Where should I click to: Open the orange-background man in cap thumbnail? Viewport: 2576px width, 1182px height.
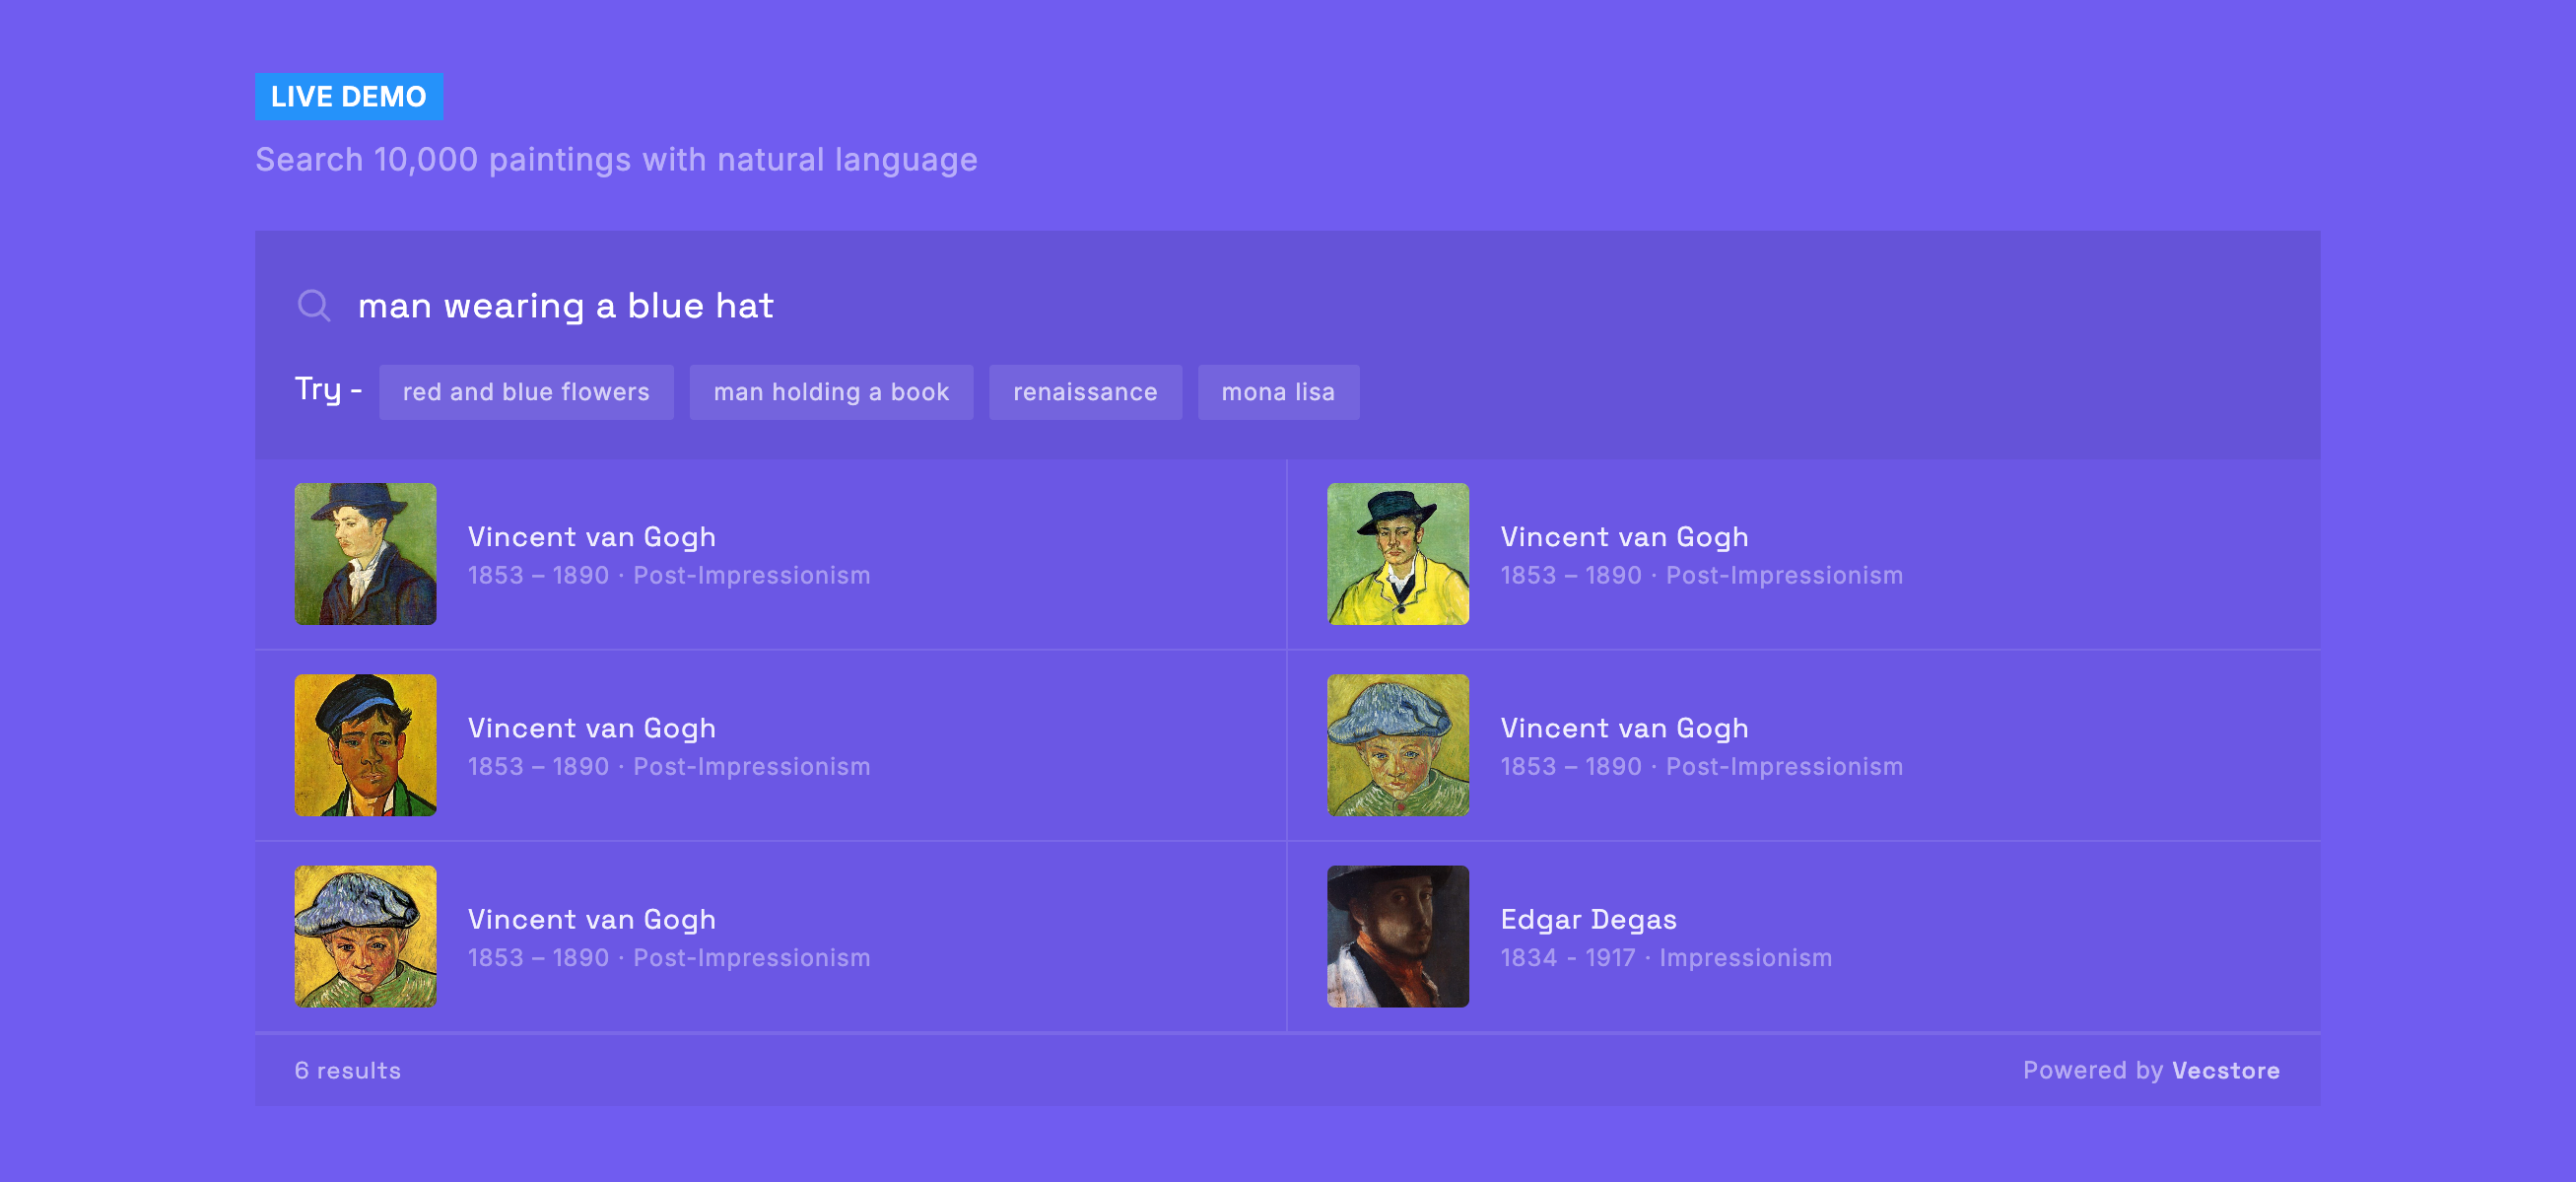pyautogui.click(x=365, y=745)
